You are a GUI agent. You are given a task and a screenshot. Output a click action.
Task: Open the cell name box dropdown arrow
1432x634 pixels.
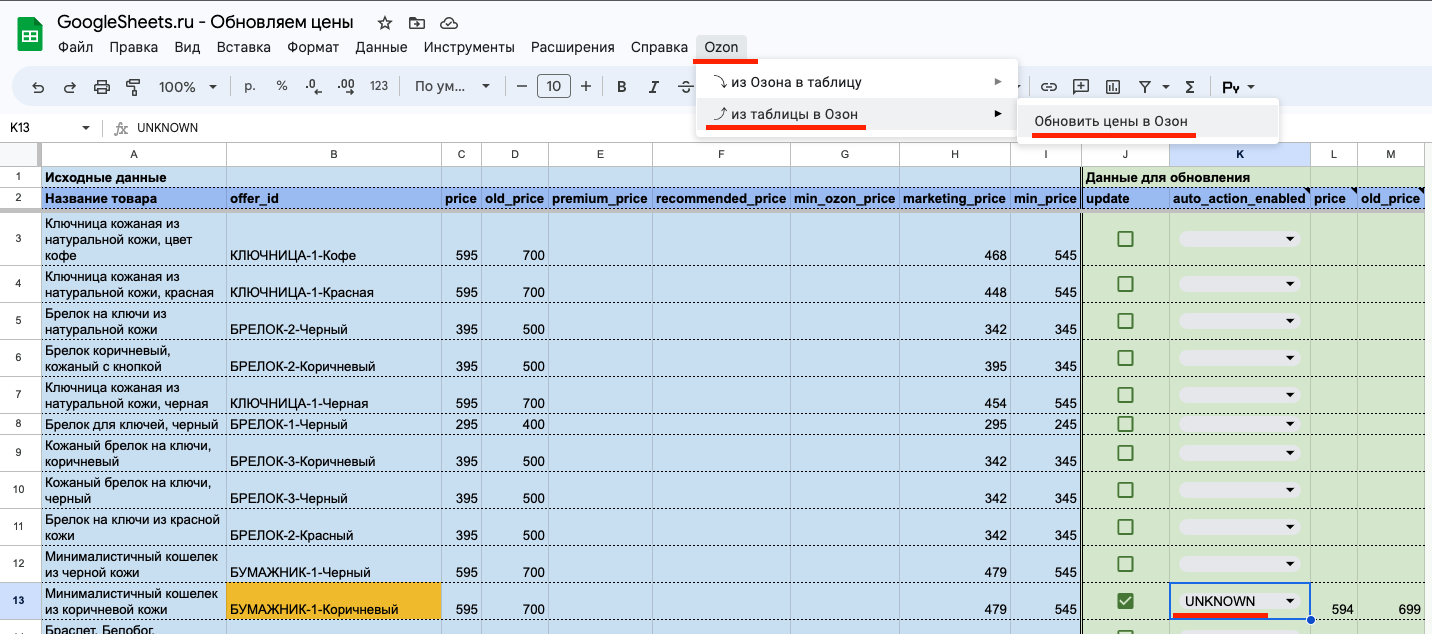click(x=86, y=128)
